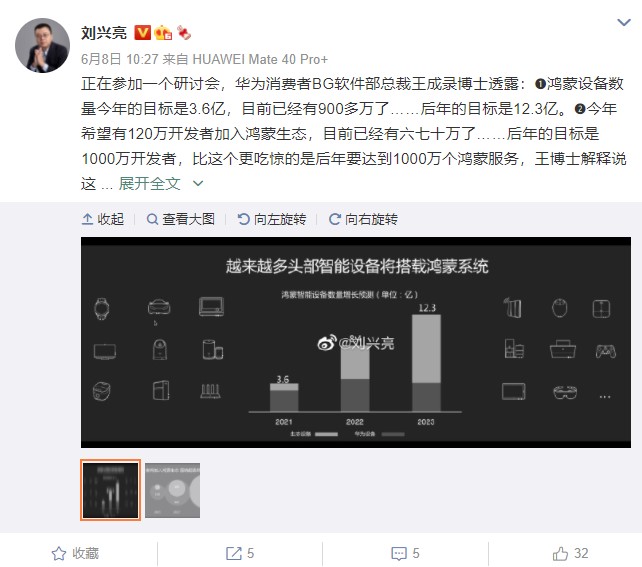Select the first dark chart thumbnail
This screenshot has height=567, width=642.
111,490
